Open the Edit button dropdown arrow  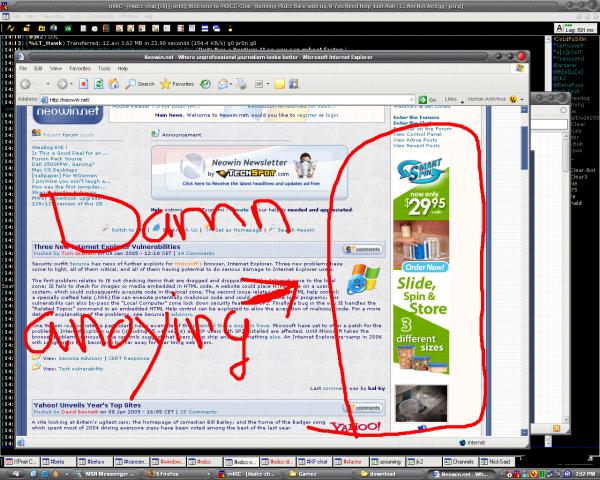pos(267,84)
